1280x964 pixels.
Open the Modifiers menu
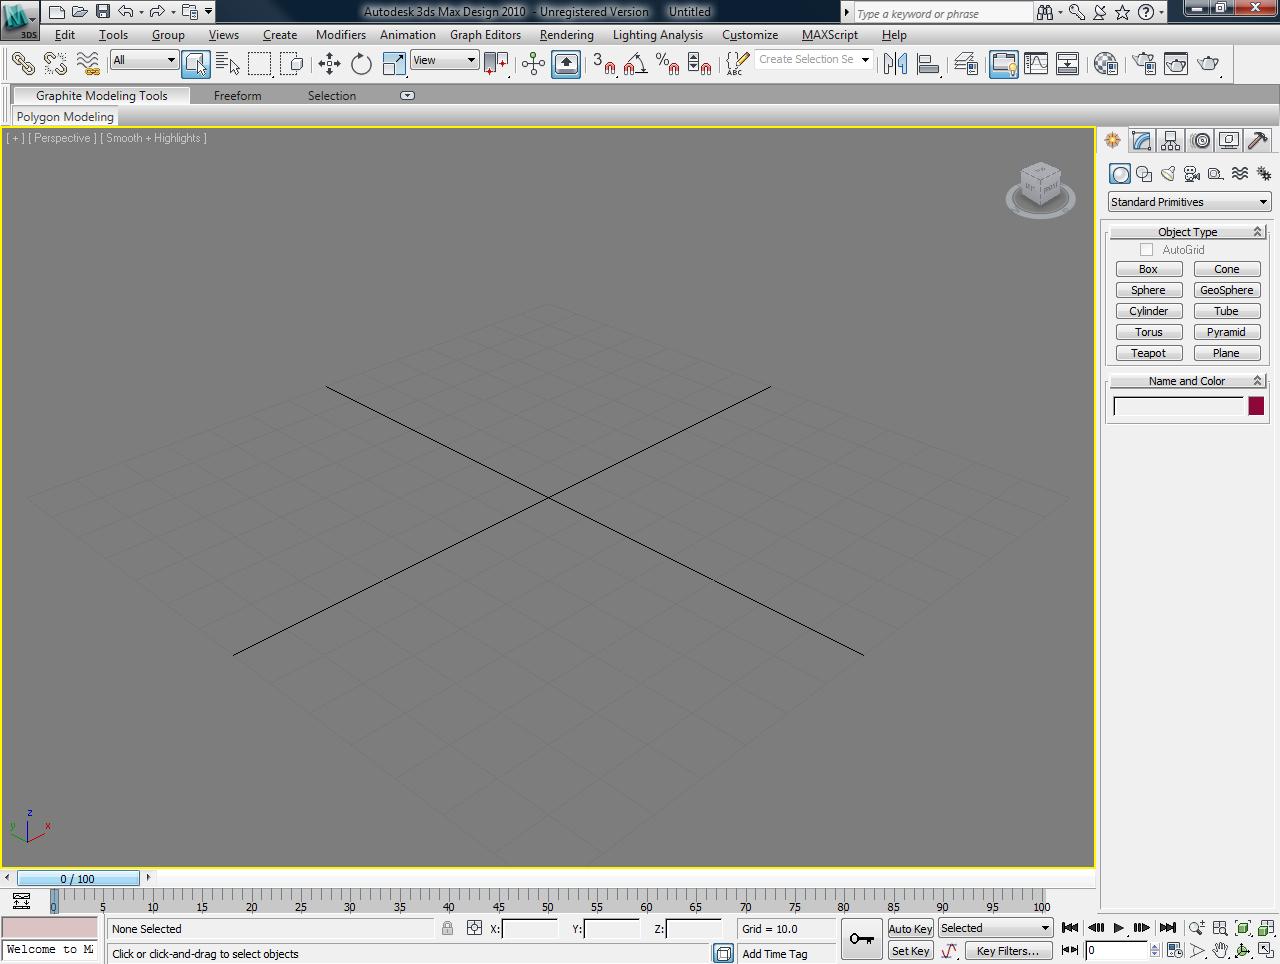point(340,35)
